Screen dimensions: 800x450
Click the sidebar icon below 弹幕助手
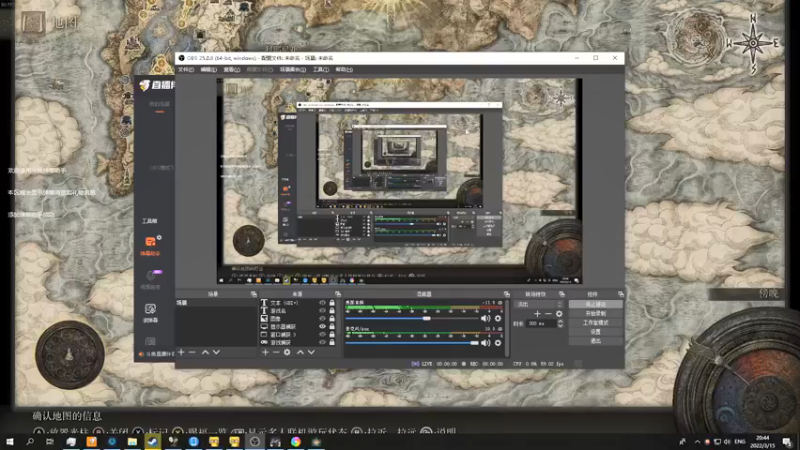click(x=151, y=280)
